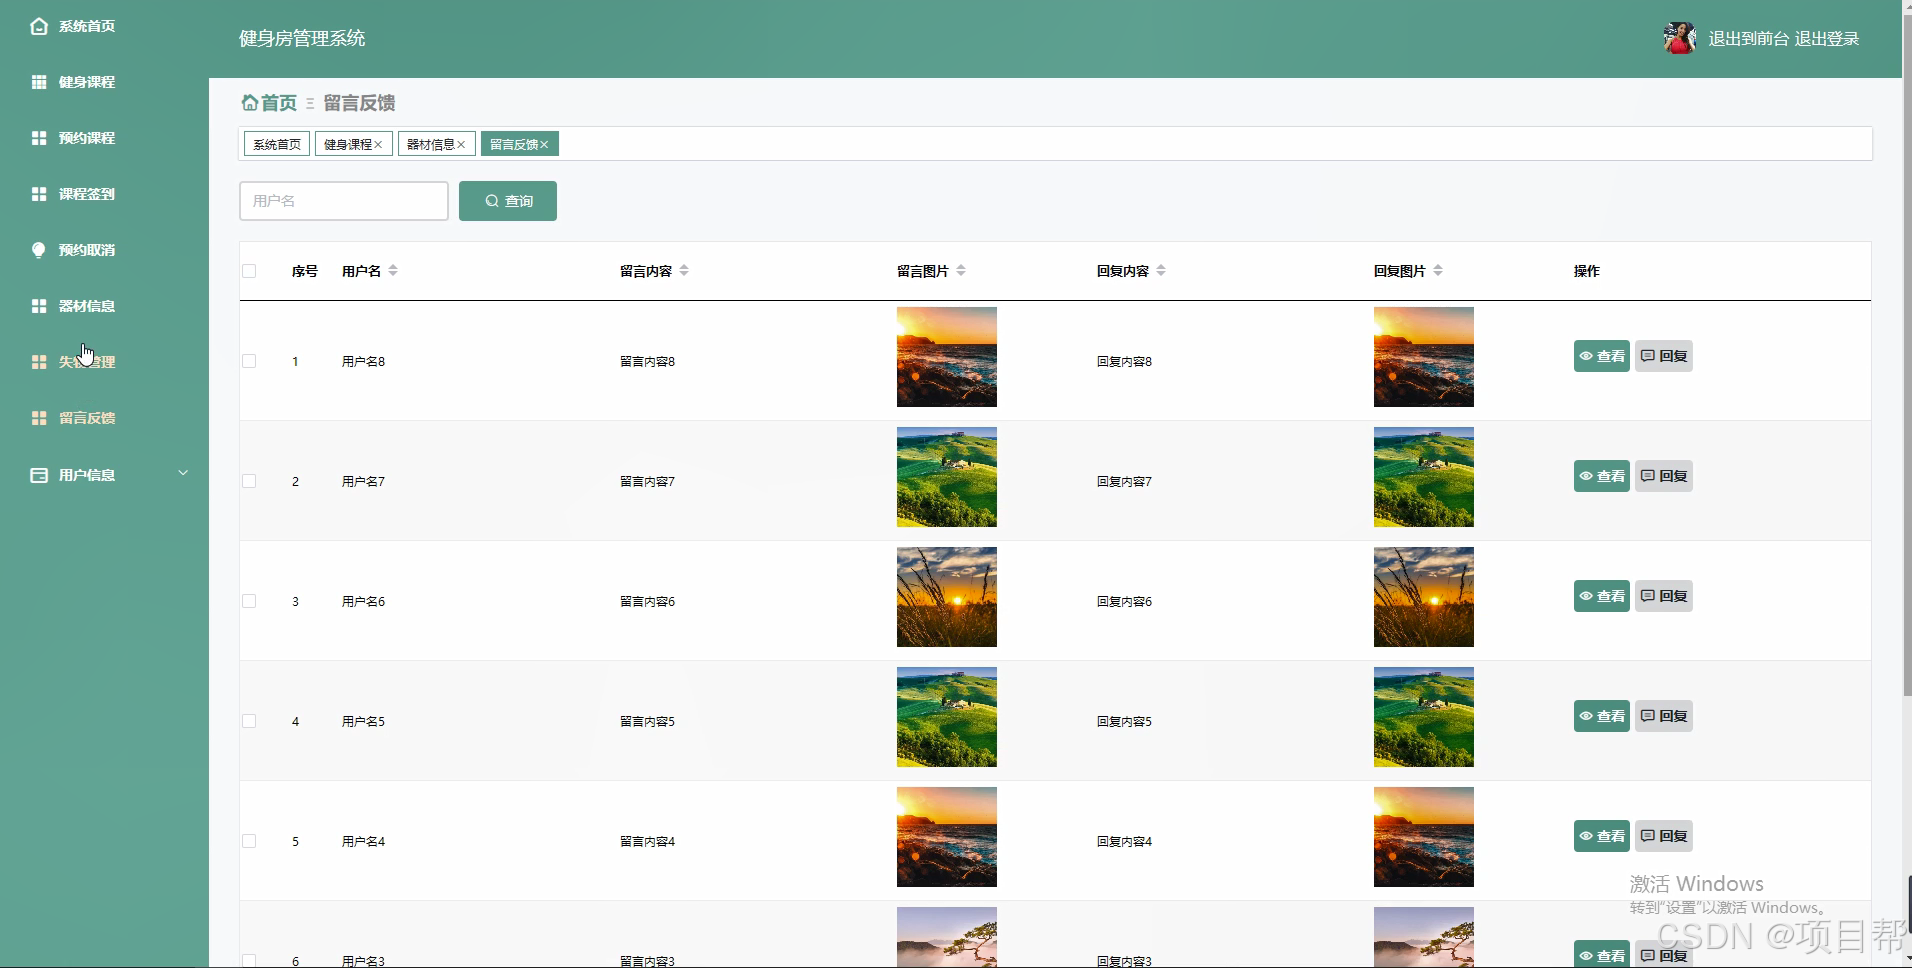Image resolution: width=1912 pixels, height=968 pixels.
Task: Sort by 回复图片 column
Action: tap(1438, 271)
